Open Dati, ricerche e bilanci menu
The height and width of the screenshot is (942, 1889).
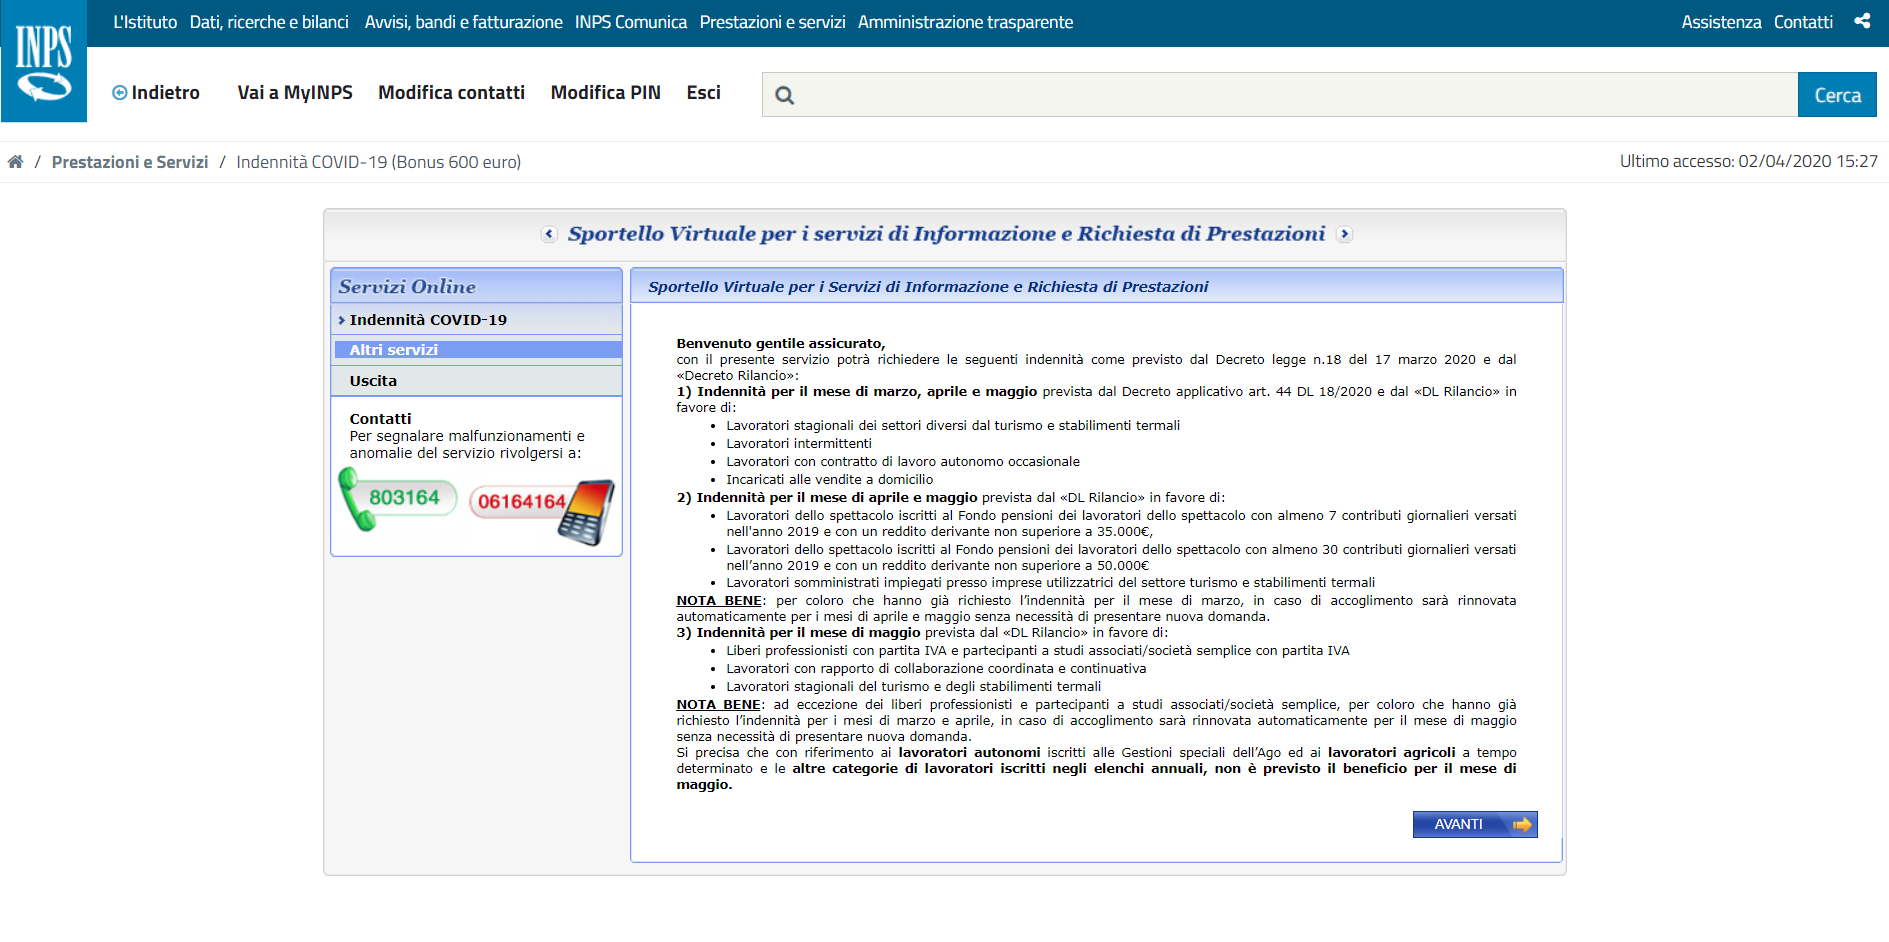269,22
